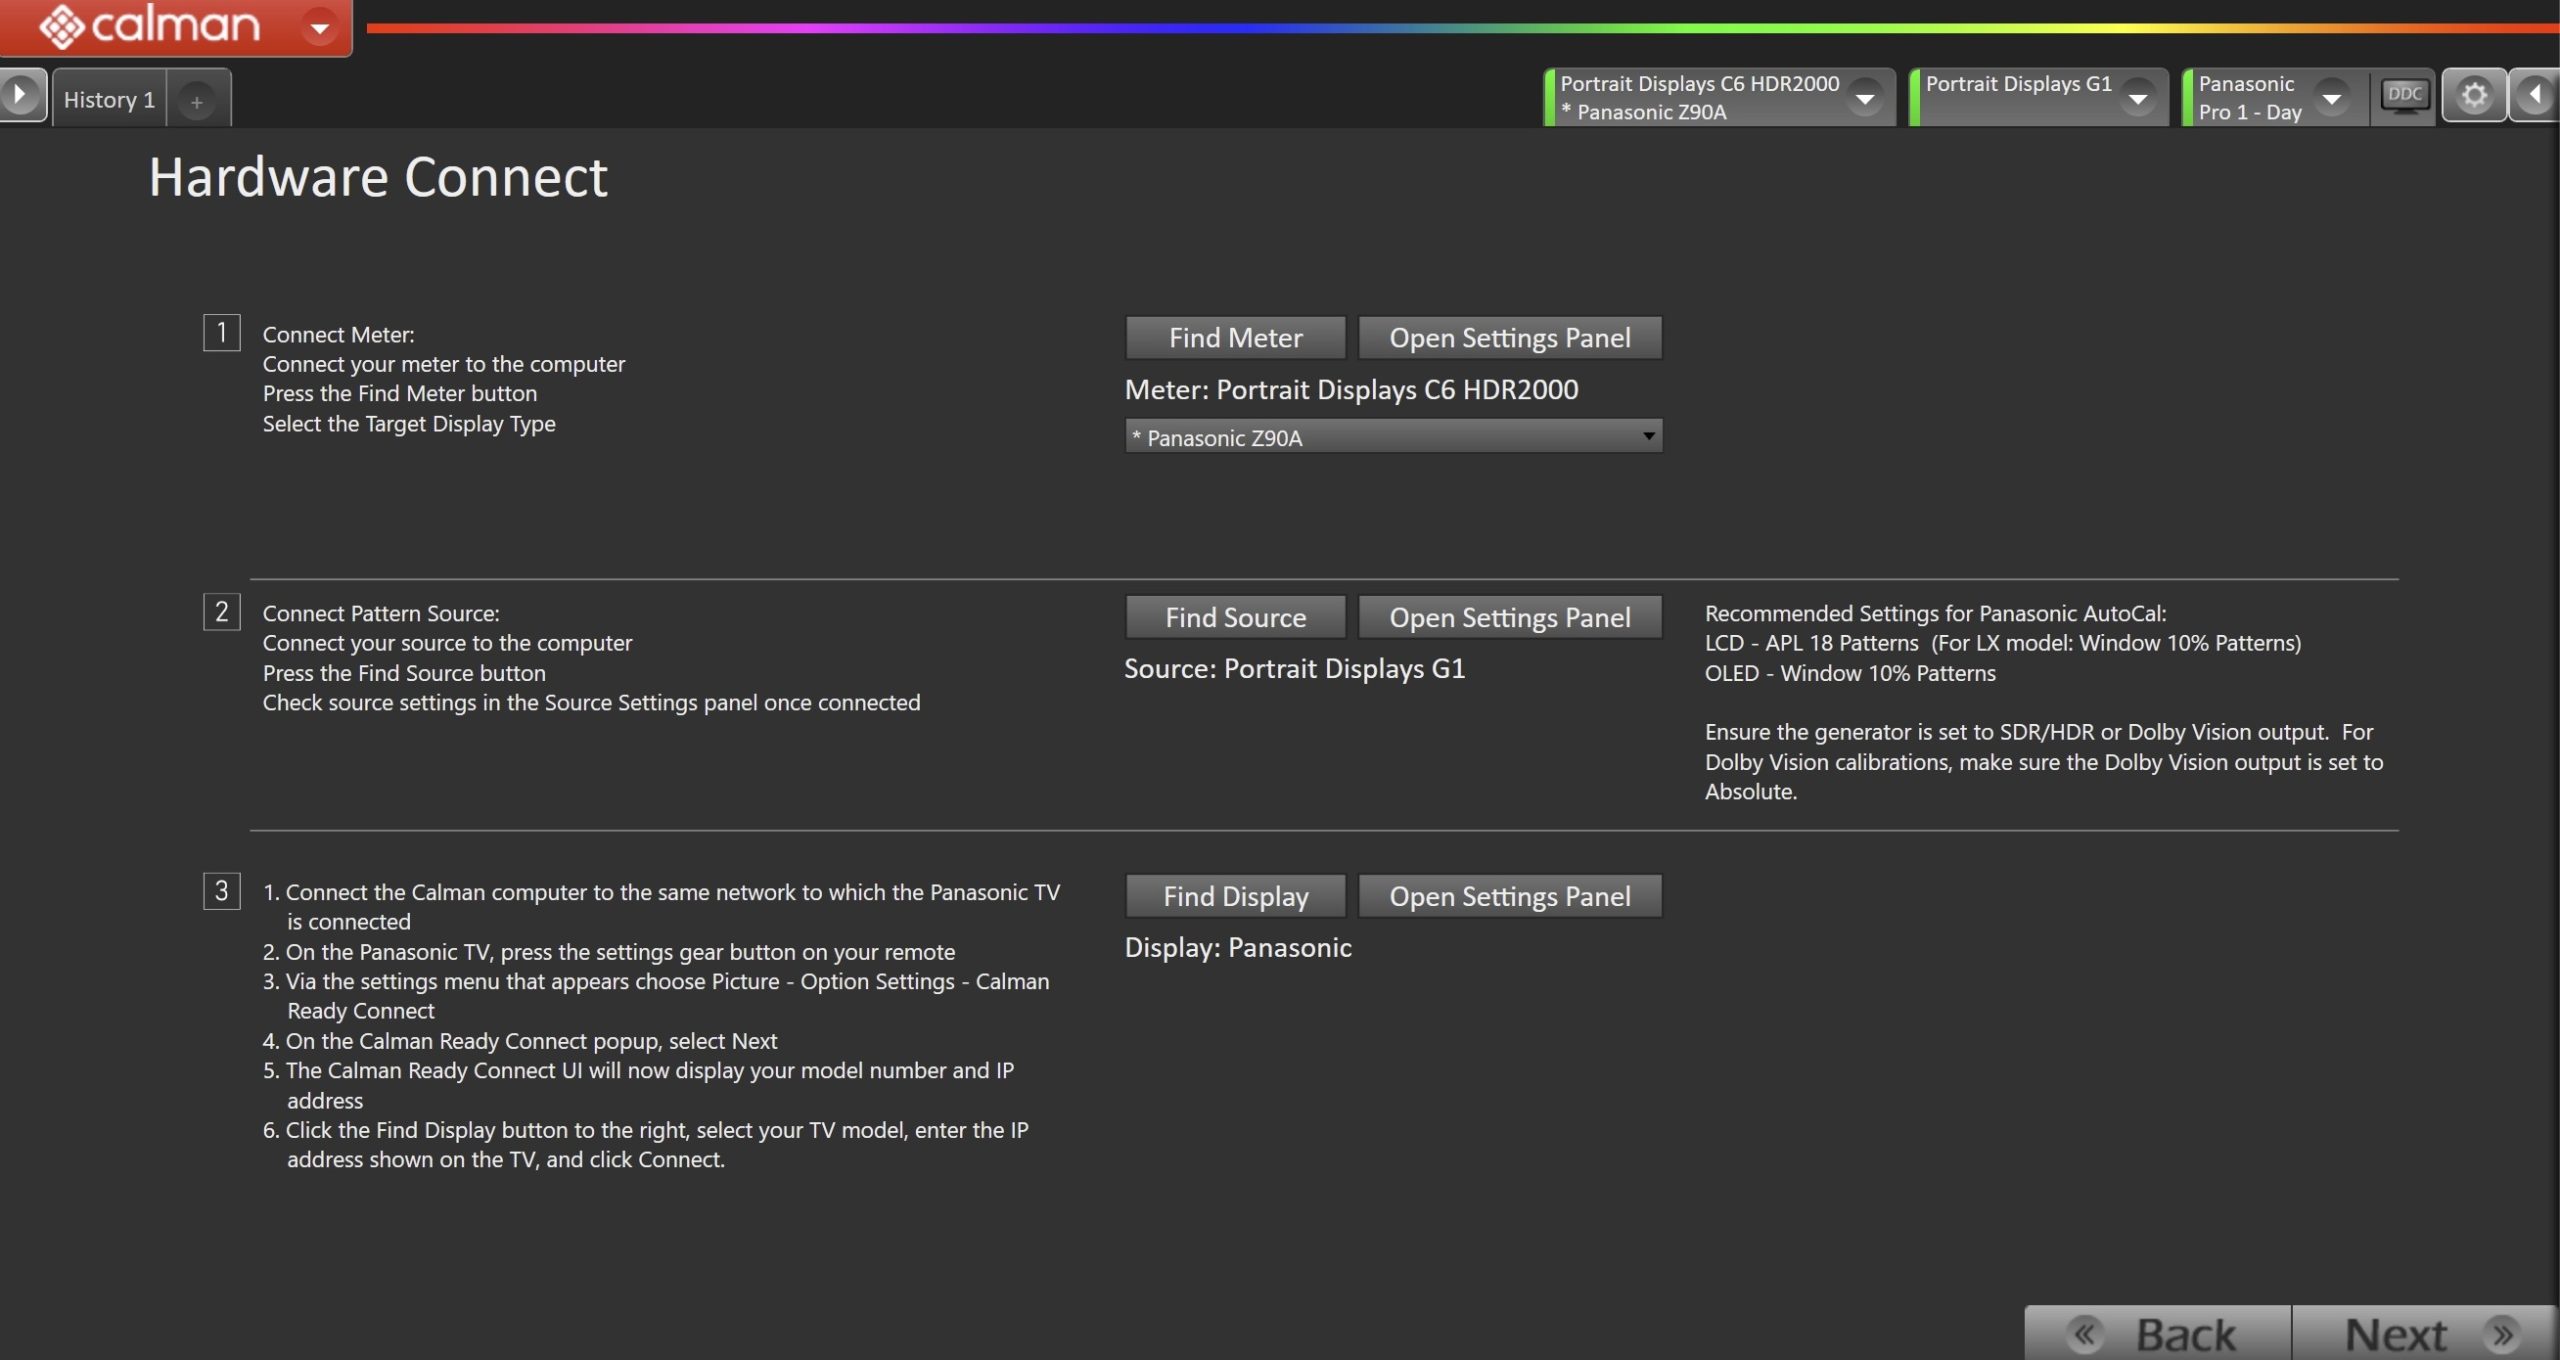
Task: Expand the Portrait Displays G1 source dropdown
Action: click(2137, 98)
